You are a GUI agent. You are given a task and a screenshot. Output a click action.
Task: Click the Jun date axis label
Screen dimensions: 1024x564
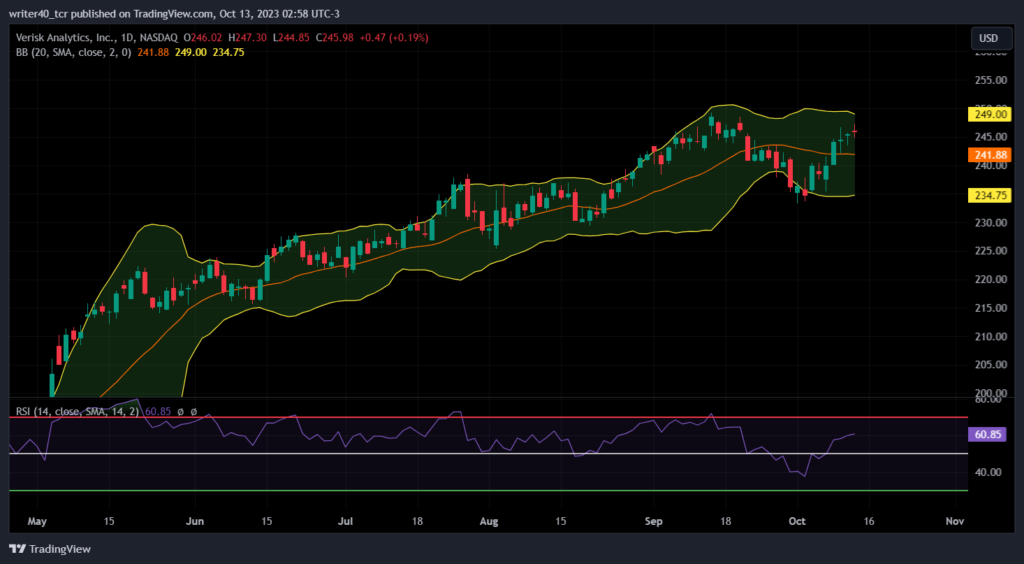click(195, 522)
